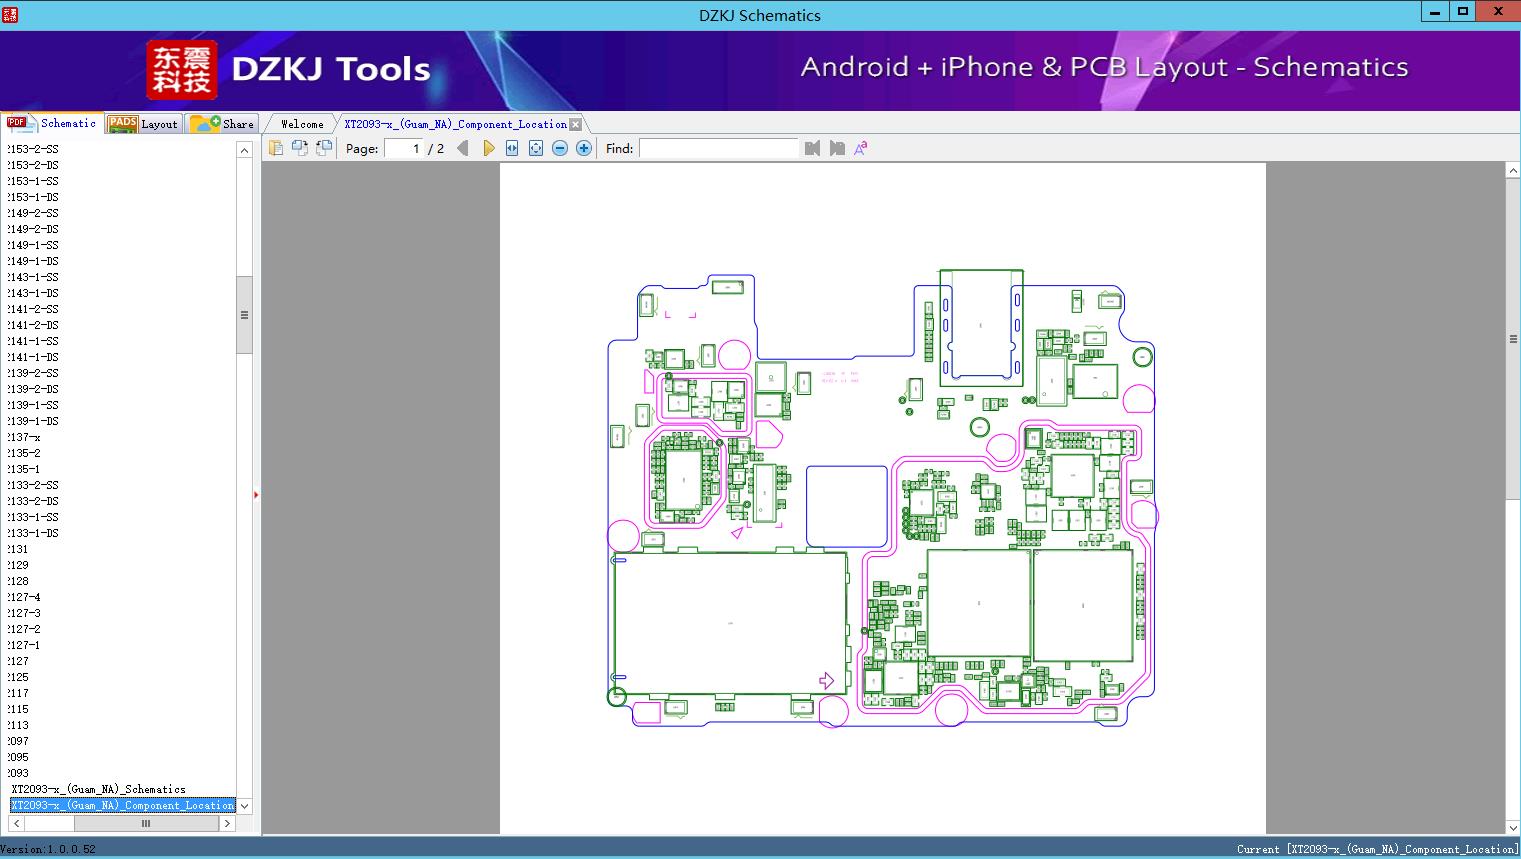Screen dimensions: 1521x859
Task: Switch to the Layout tab
Action: [144, 124]
